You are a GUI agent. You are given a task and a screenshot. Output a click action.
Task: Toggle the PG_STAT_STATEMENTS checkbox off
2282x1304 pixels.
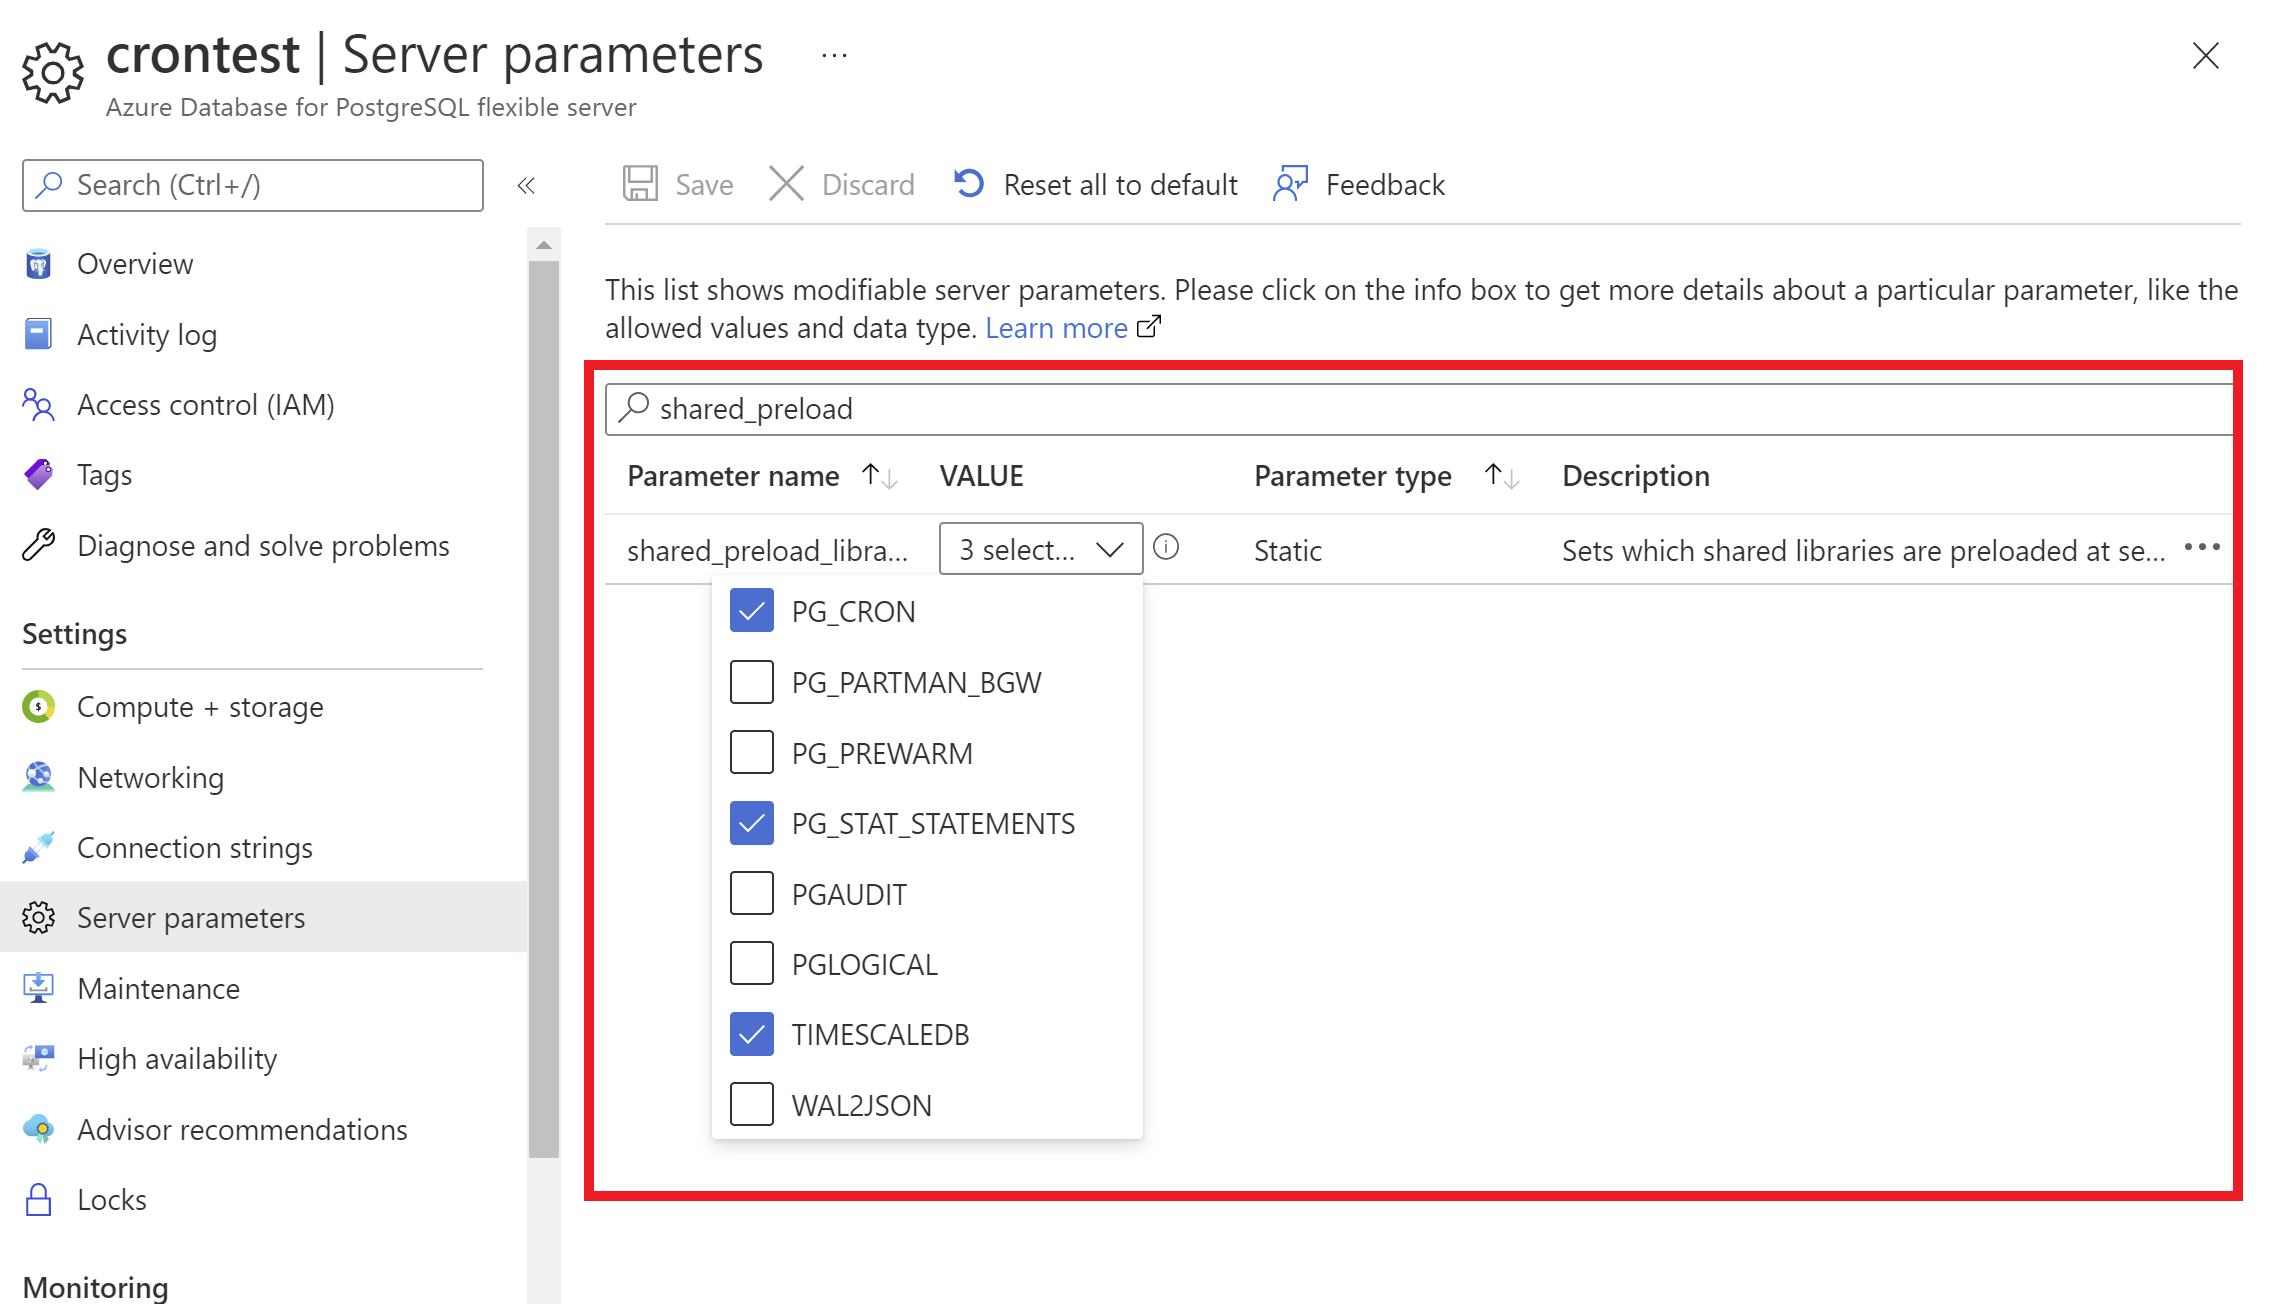749,823
